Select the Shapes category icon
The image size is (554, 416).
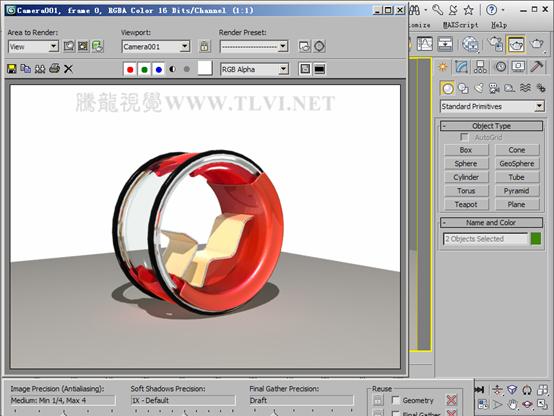click(x=463, y=88)
